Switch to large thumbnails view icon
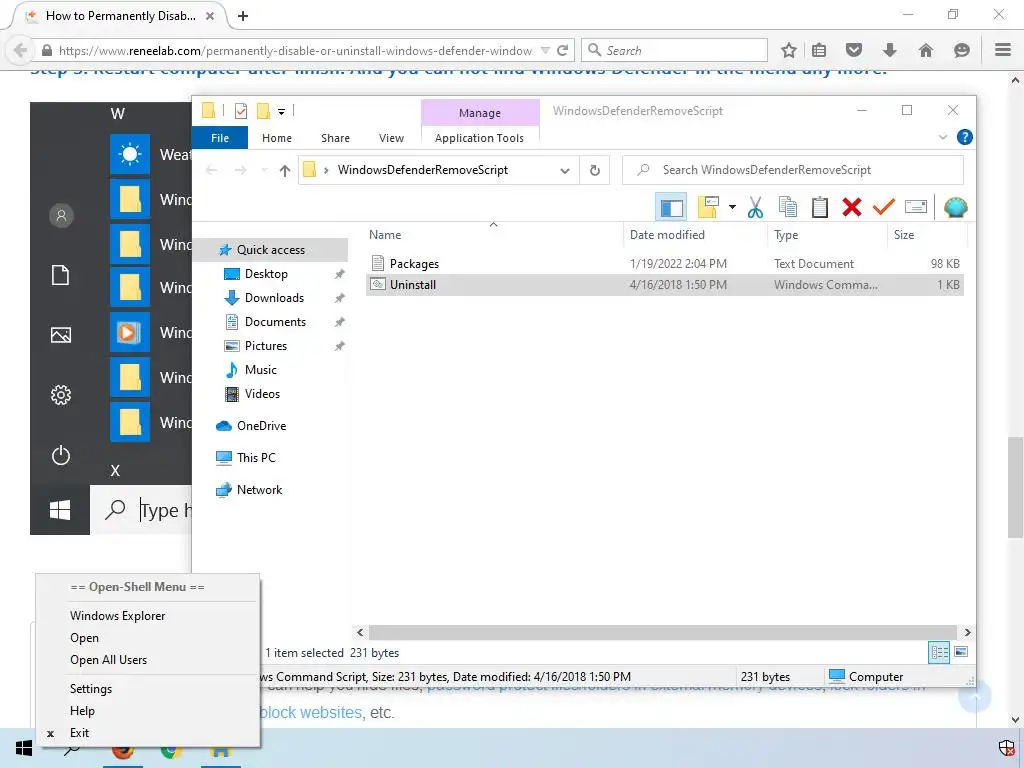 point(961,652)
